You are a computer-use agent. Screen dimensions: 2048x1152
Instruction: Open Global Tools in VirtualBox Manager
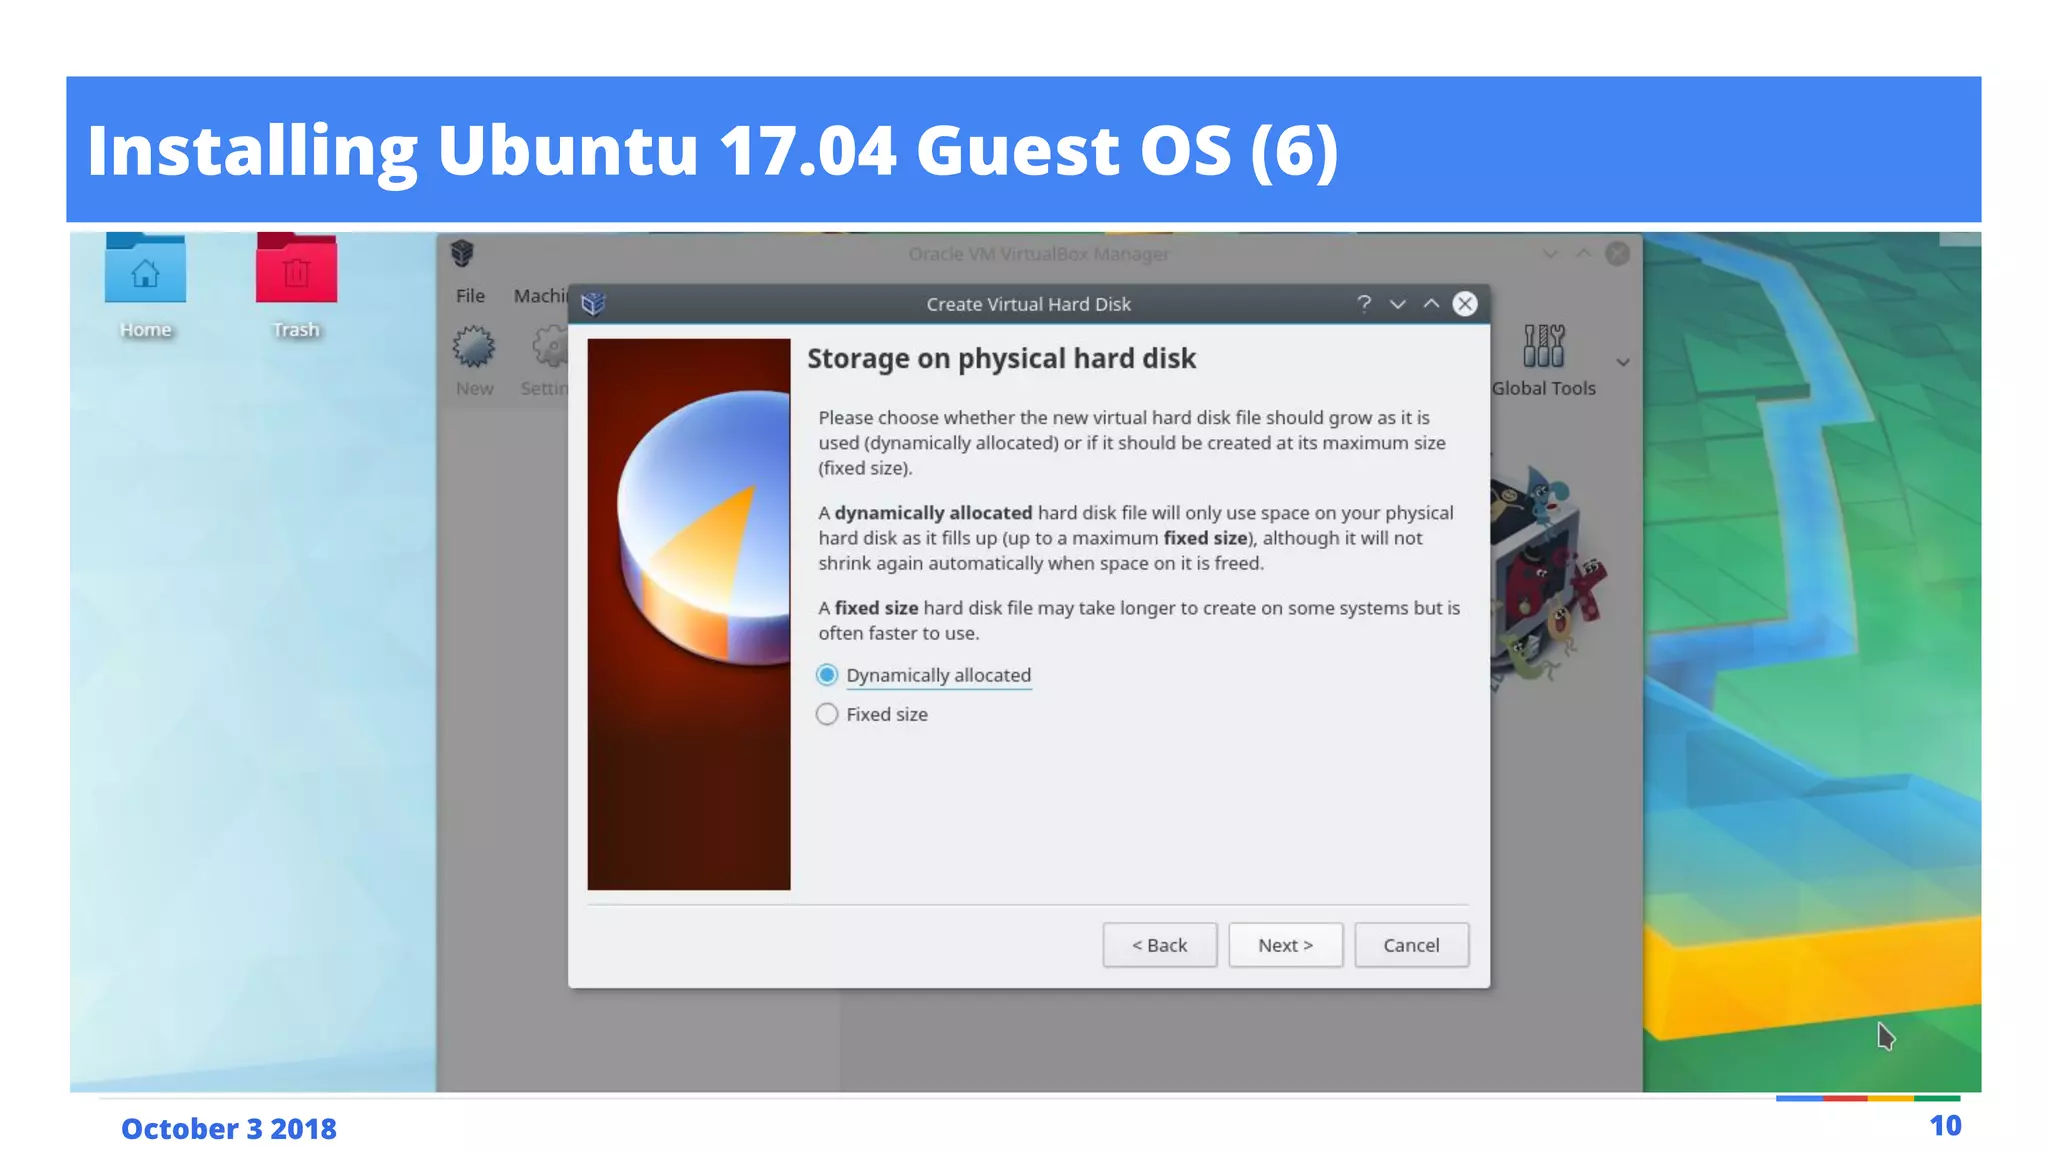pos(1543,361)
